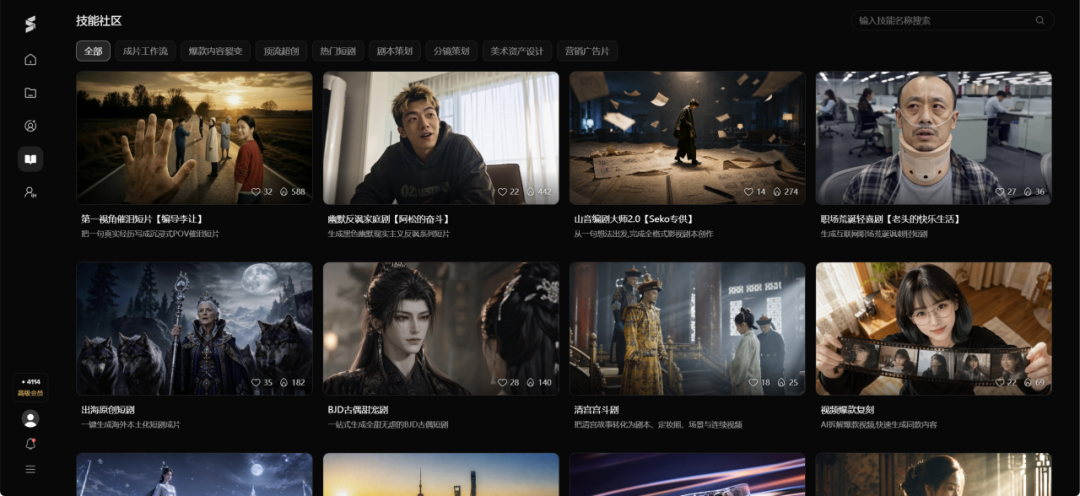The width and height of the screenshot is (1080, 496).
Task: Open the Qing palace emperor thumbnail
Action: 687,329
